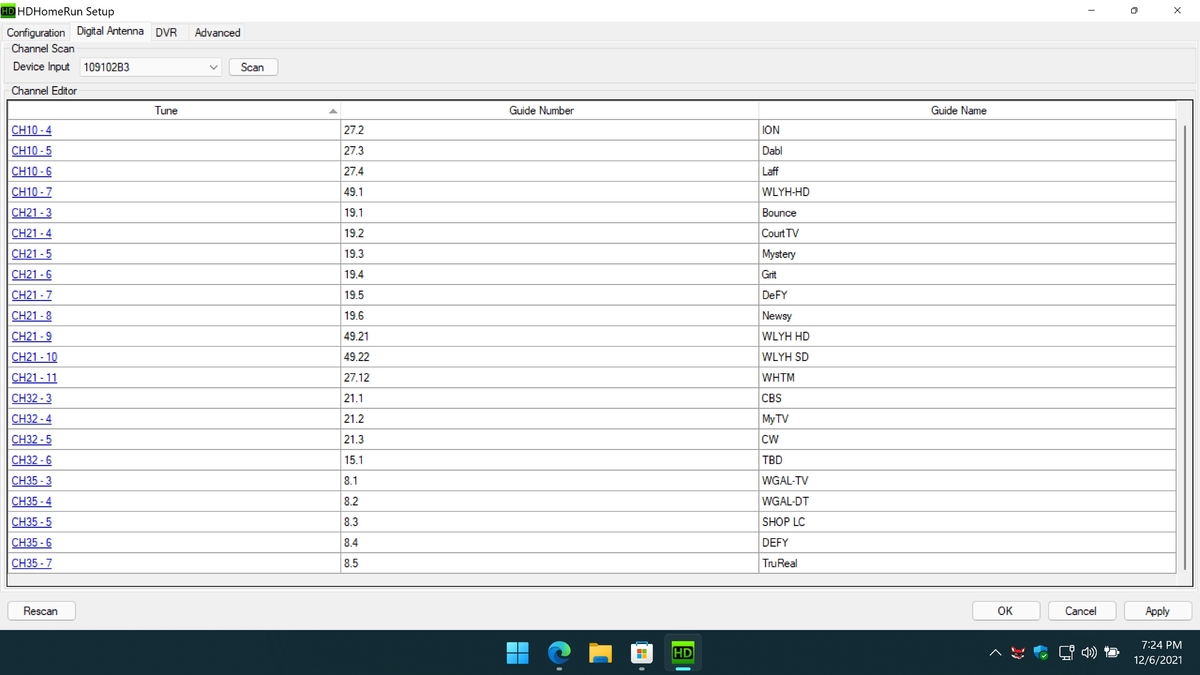The image size is (1200, 675).
Task: Select the guide number cell 19.4
Action: [549, 275]
